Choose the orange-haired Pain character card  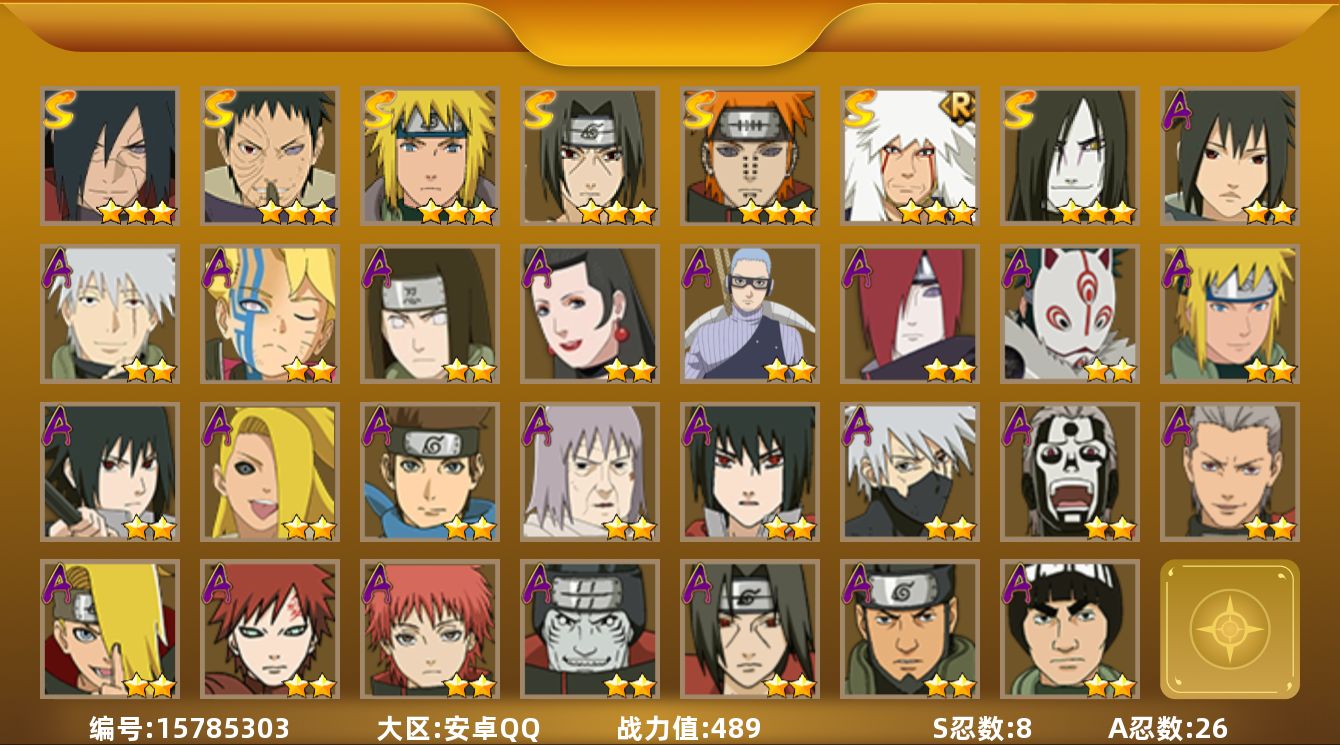[750, 156]
